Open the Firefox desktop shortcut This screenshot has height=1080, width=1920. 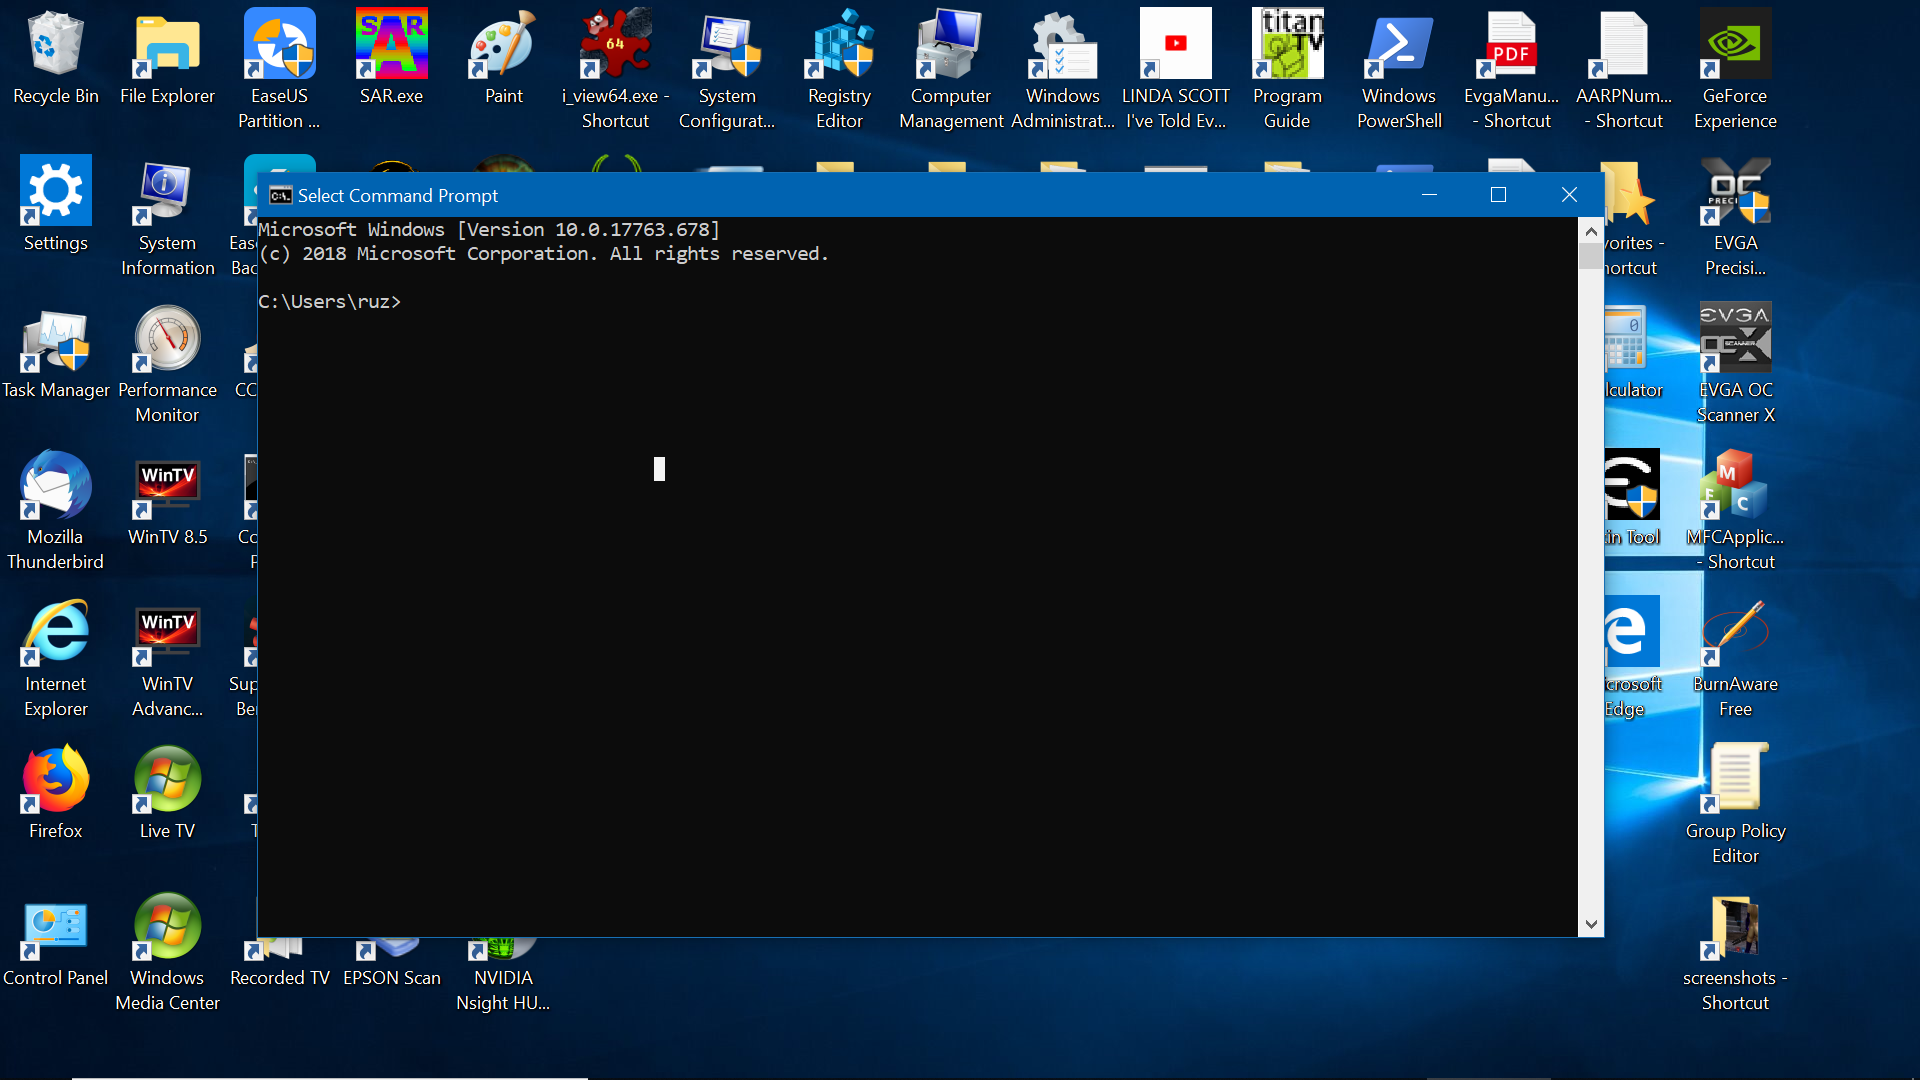[x=55, y=781]
